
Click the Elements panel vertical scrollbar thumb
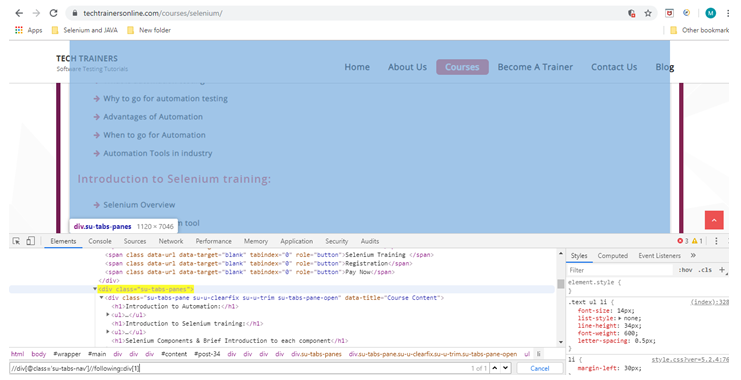560,284
